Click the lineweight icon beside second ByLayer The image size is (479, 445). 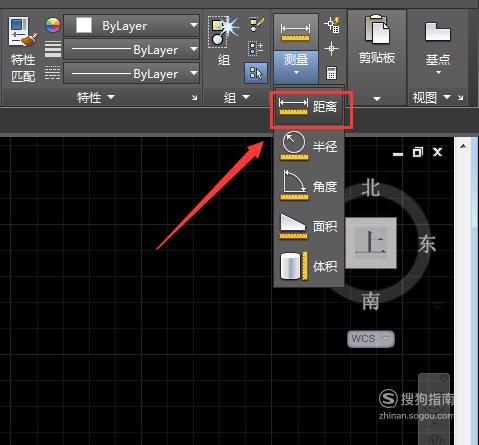click(53, 49)
